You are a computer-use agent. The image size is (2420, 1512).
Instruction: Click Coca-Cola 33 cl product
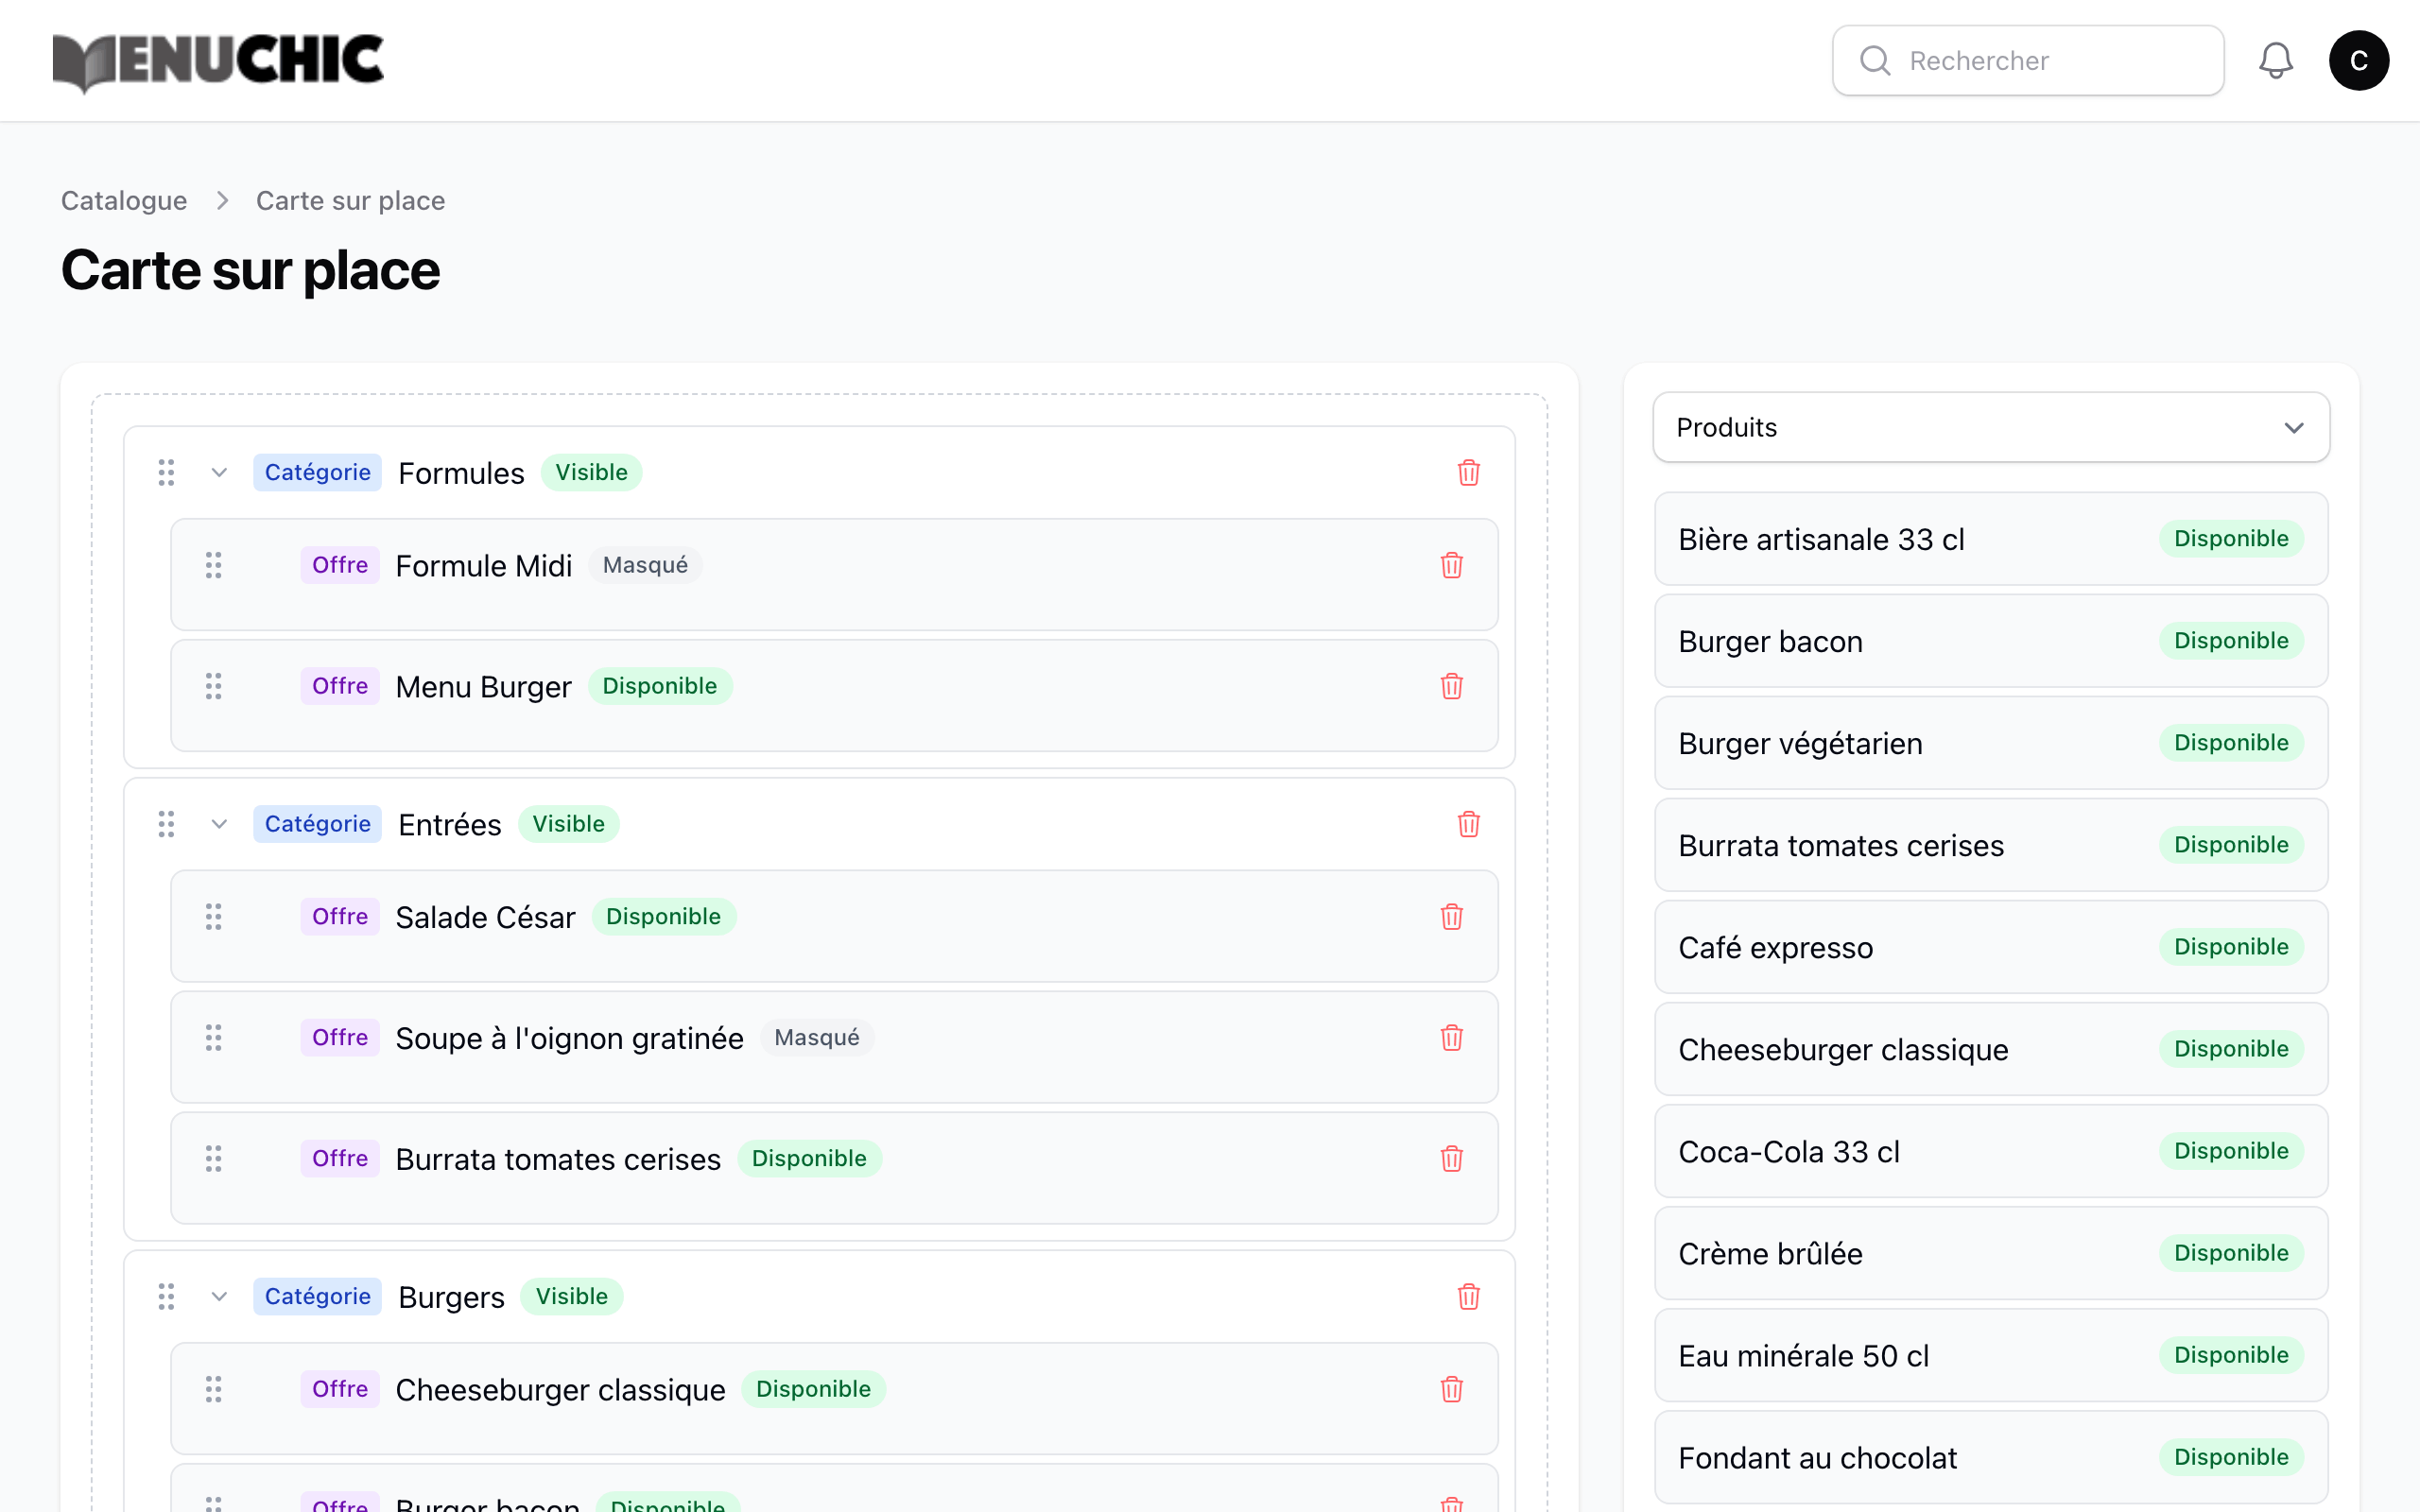(x=1991, y=1150)
